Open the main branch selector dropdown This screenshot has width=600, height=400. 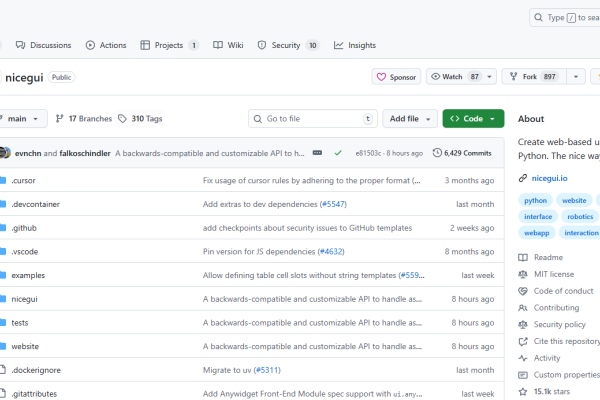click(22, 119)
